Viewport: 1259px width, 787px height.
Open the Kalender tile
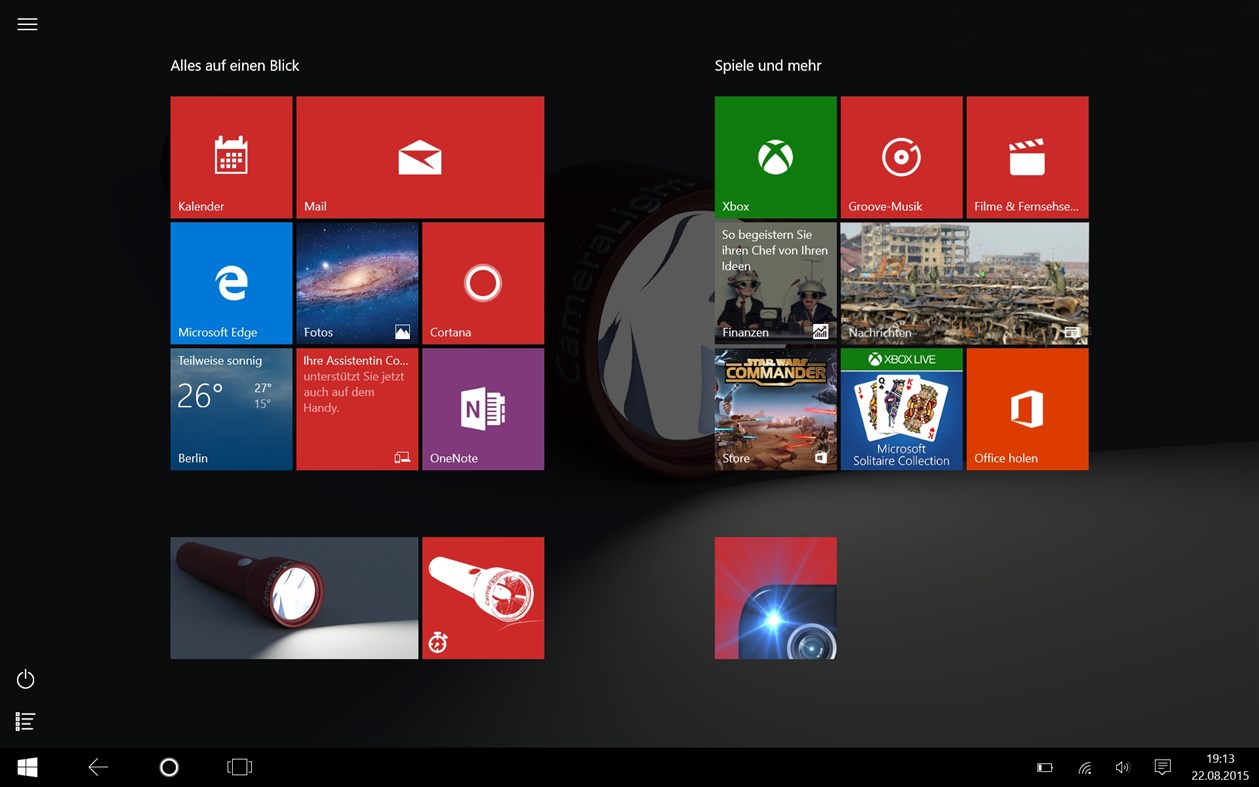coord(231,156)
